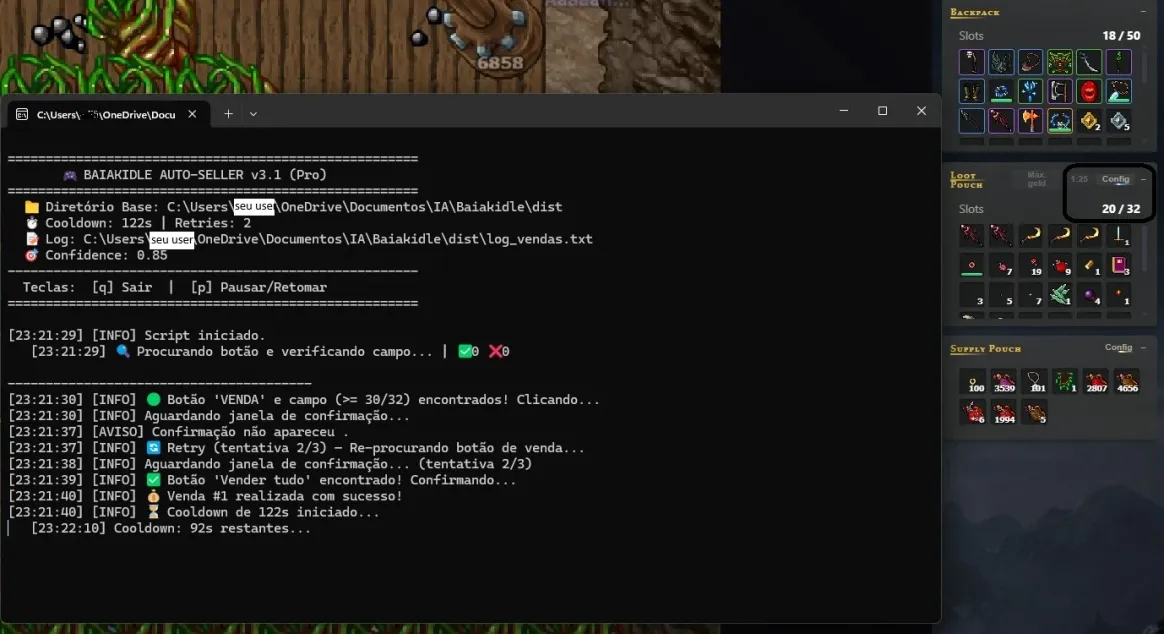Click the 'Script iniciado.' log line

pos(137,336)
